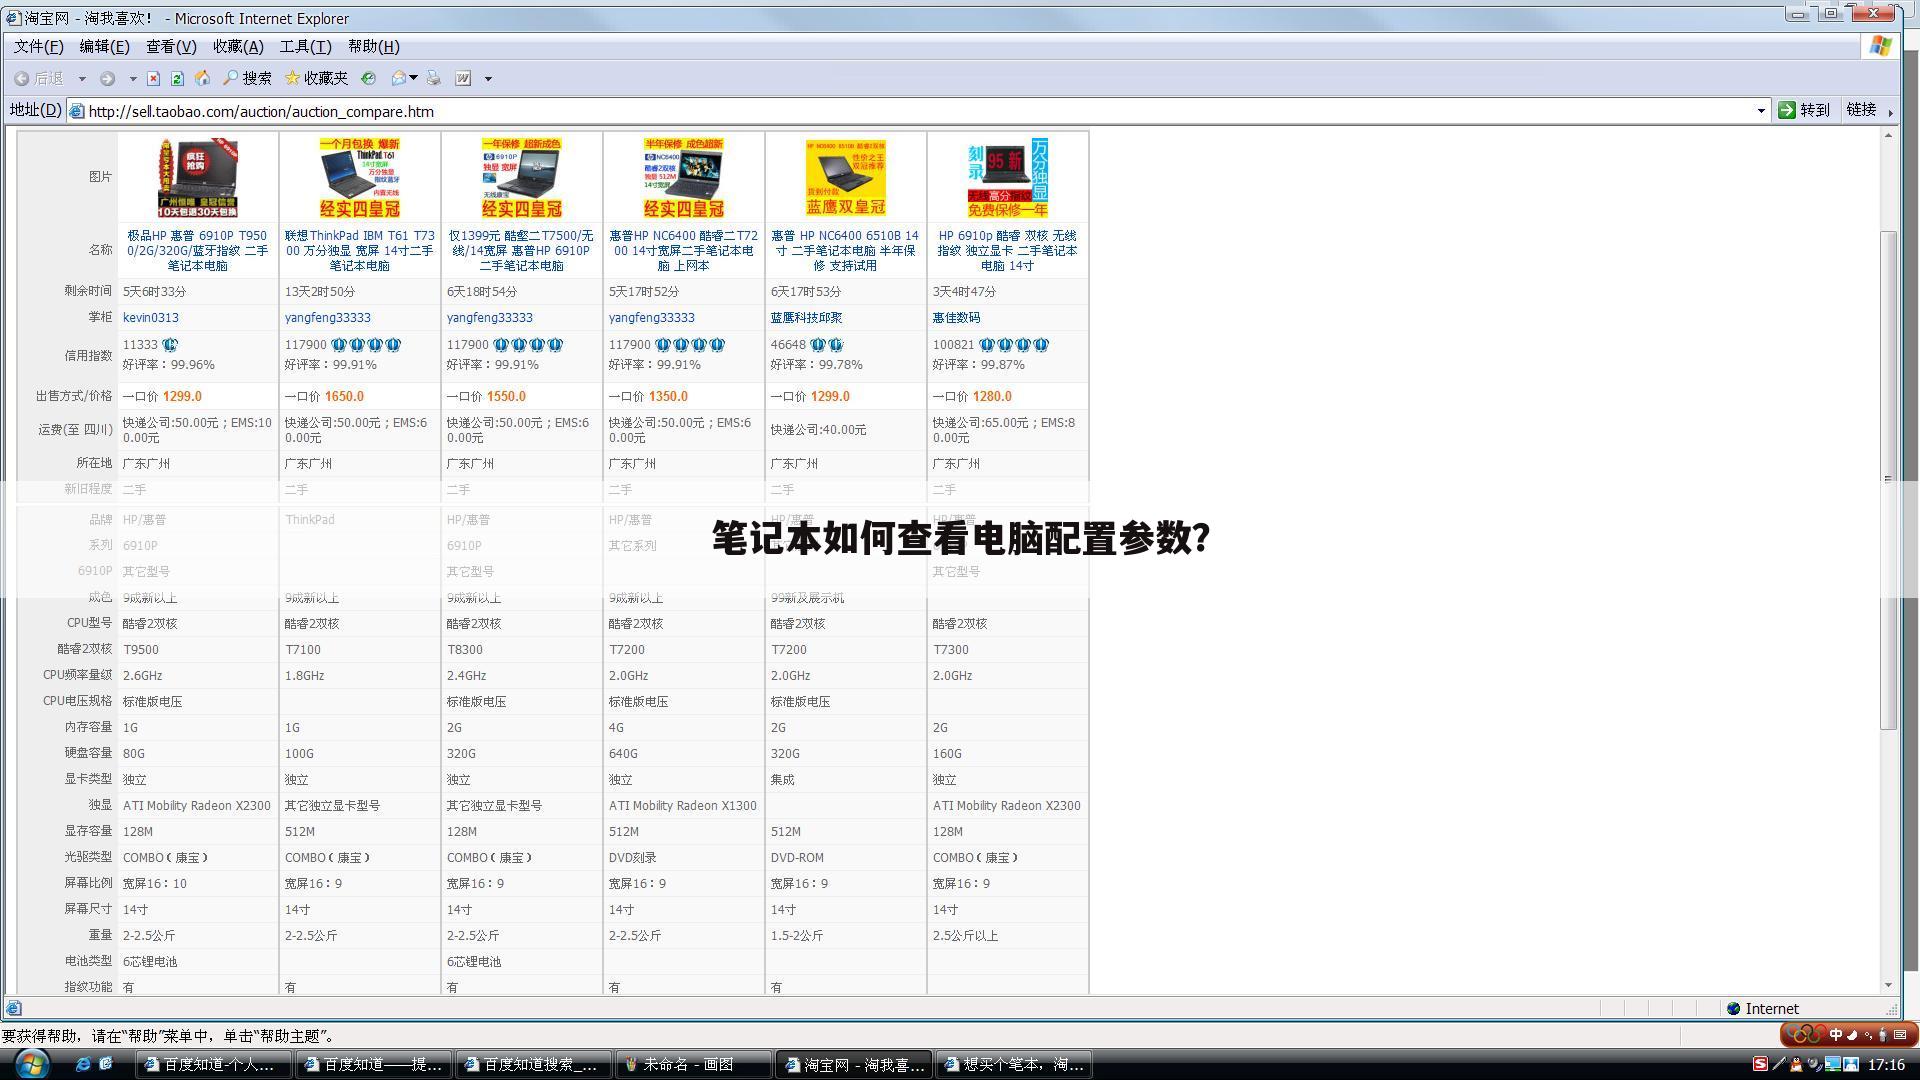The image size is (1920, 1080).
Task: Open listing 极品HP 惠普 6910P T9500
Action: 197,250
